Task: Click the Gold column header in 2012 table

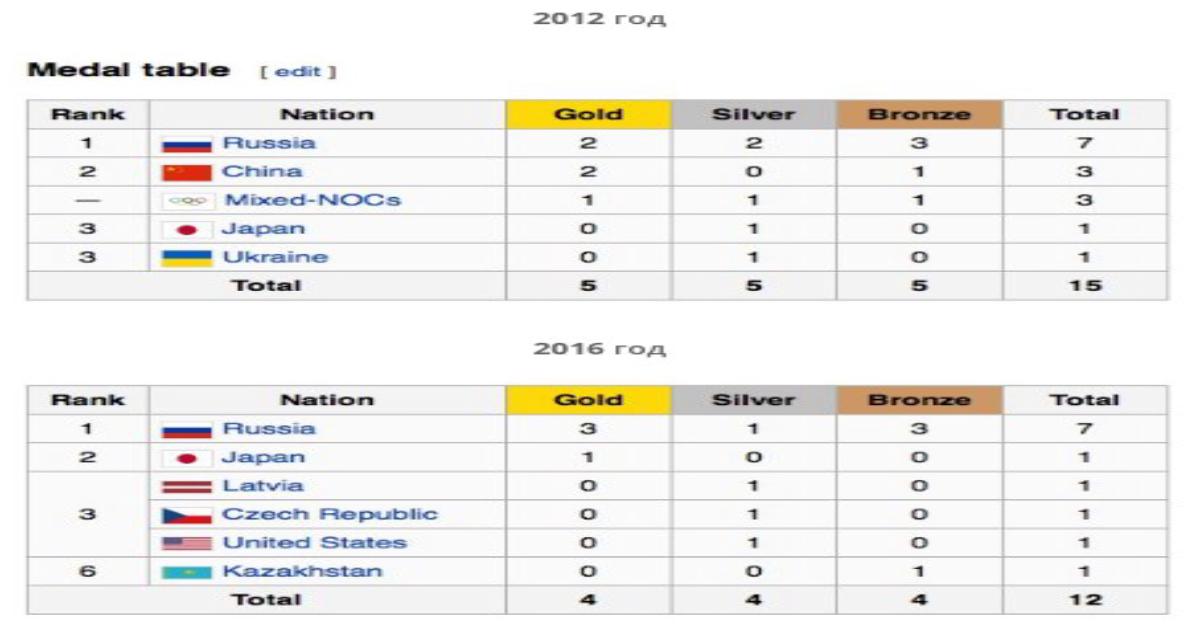Action: [588, 114]
